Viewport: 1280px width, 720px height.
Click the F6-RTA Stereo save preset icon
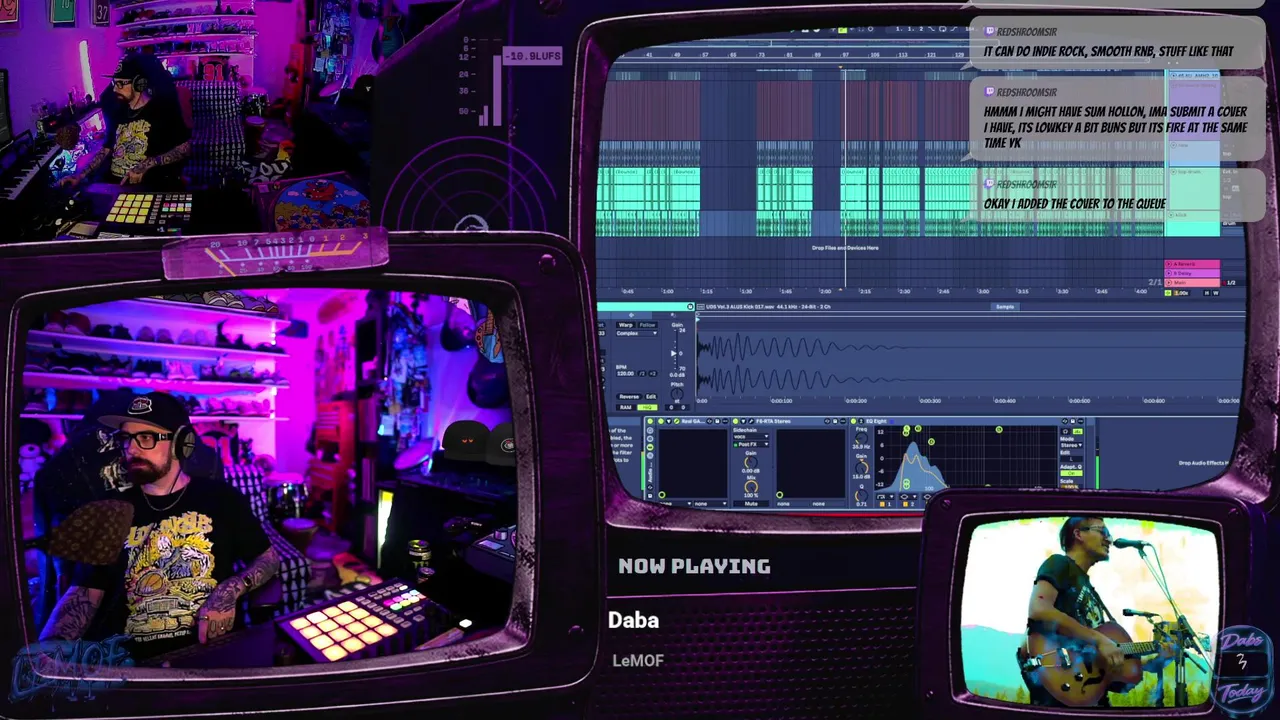pos(835,421)
